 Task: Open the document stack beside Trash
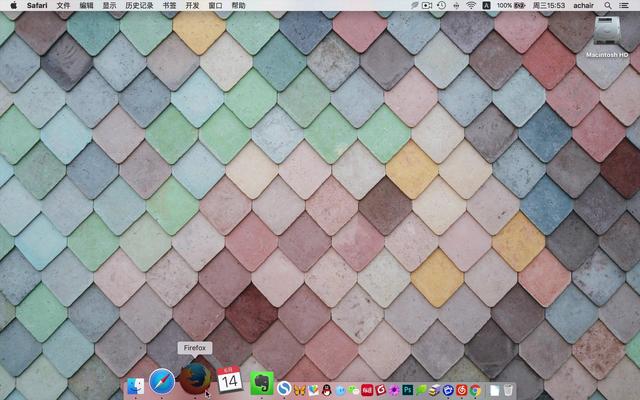(495, 390)
